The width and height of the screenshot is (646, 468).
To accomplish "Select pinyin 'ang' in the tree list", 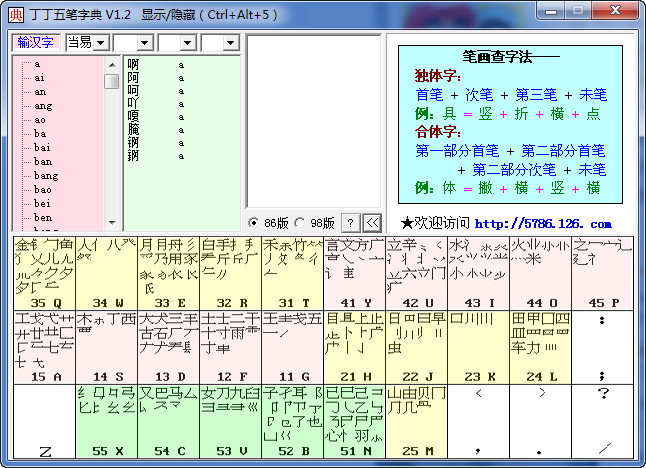I will [43, 105].
